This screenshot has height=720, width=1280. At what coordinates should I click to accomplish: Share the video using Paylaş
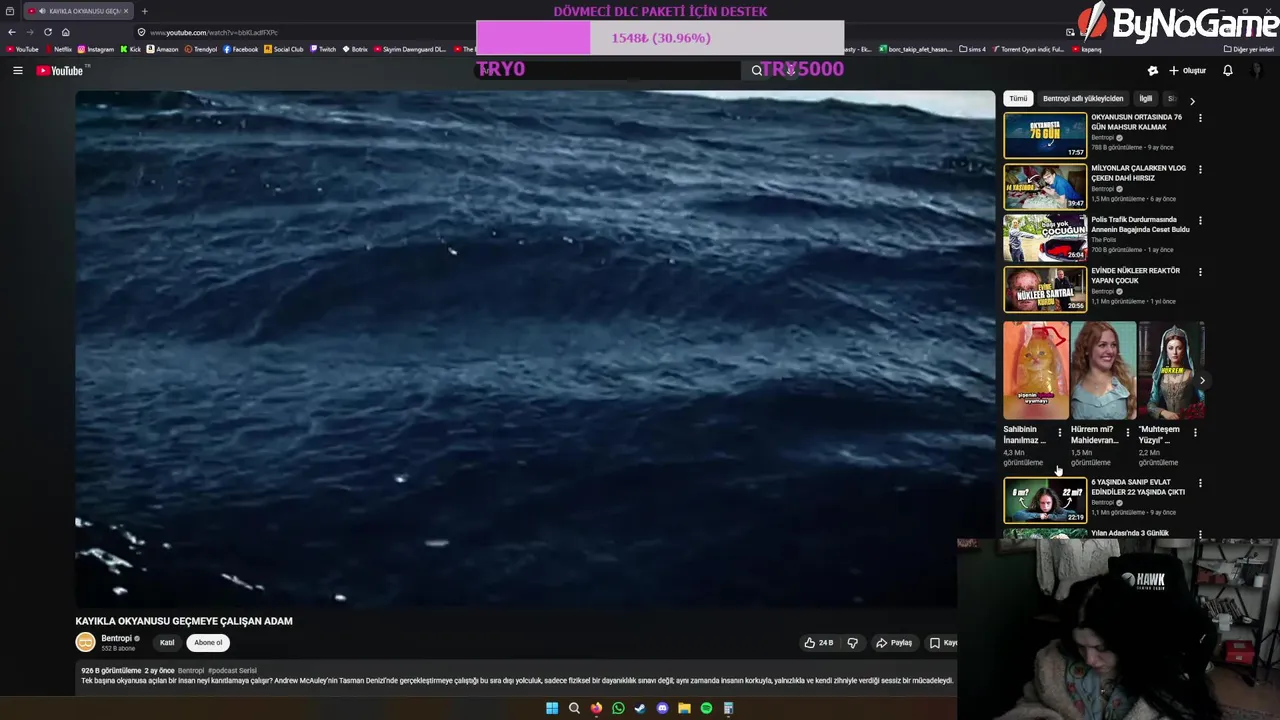coord(894,643)
